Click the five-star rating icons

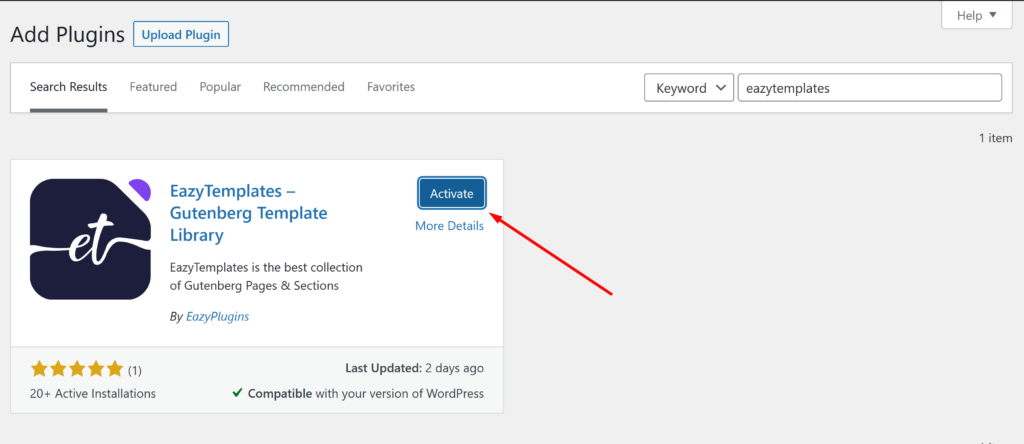pyautogui.click(x=76, y=369)
